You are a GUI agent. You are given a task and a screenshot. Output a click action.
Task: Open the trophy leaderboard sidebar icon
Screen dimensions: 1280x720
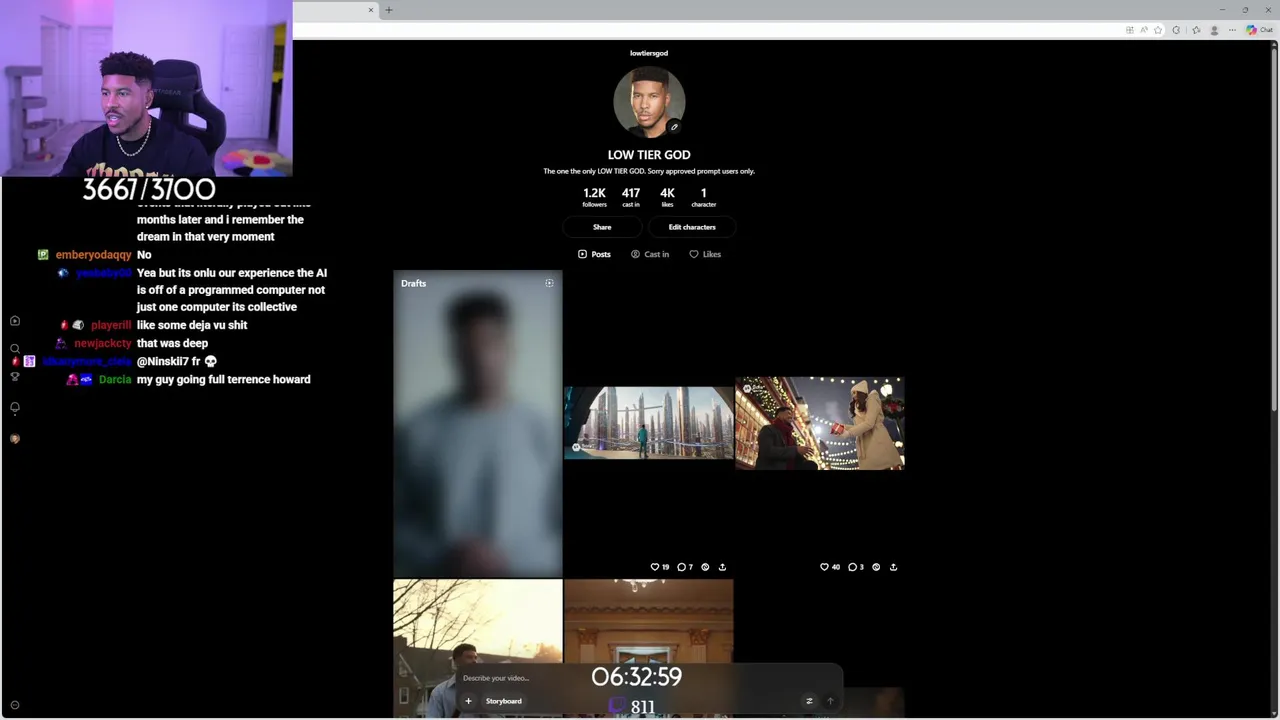(x=14, y=377)
